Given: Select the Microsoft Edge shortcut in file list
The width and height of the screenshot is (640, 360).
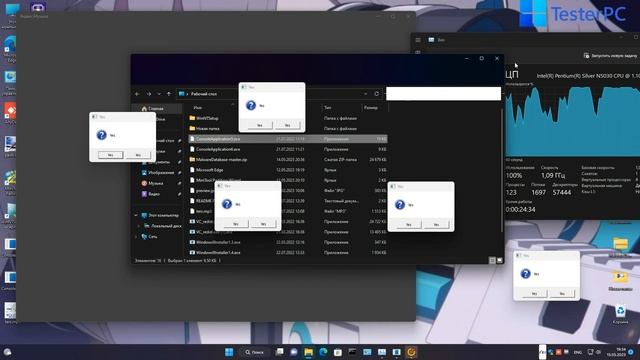Looking at the screenshot, I should click(209, 170).
